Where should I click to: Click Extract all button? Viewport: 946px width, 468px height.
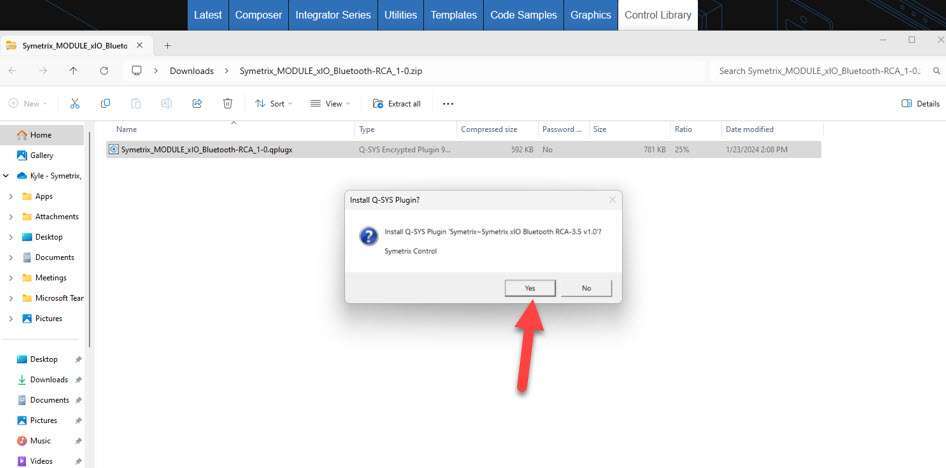tap(396, 104)
